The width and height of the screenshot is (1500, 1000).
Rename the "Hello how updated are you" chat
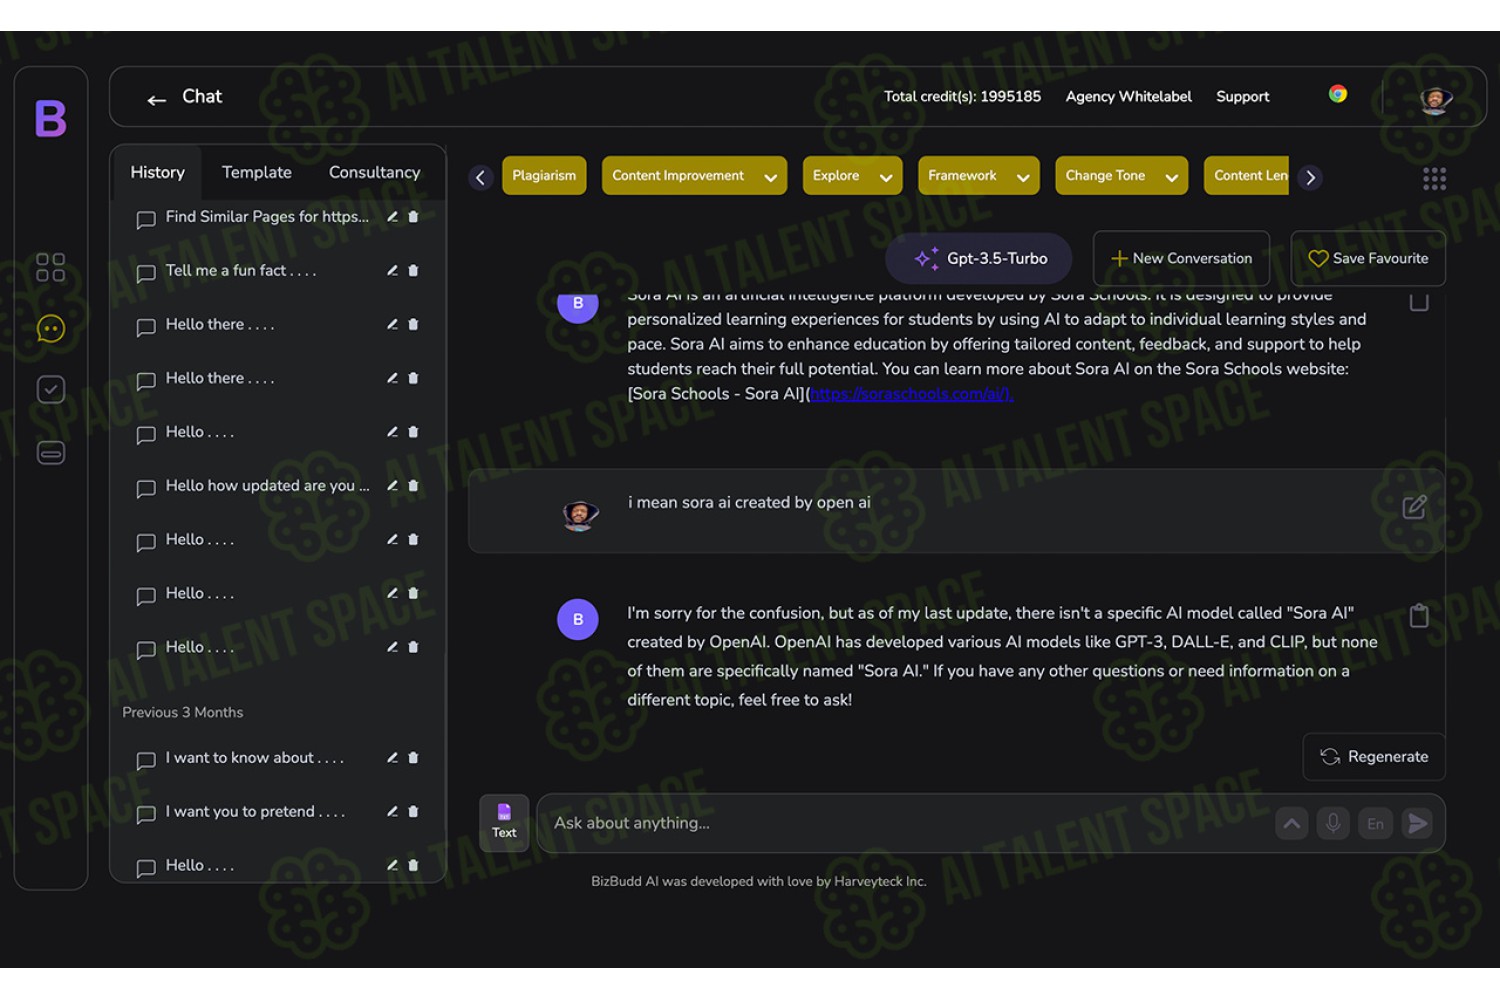[392, 485]
